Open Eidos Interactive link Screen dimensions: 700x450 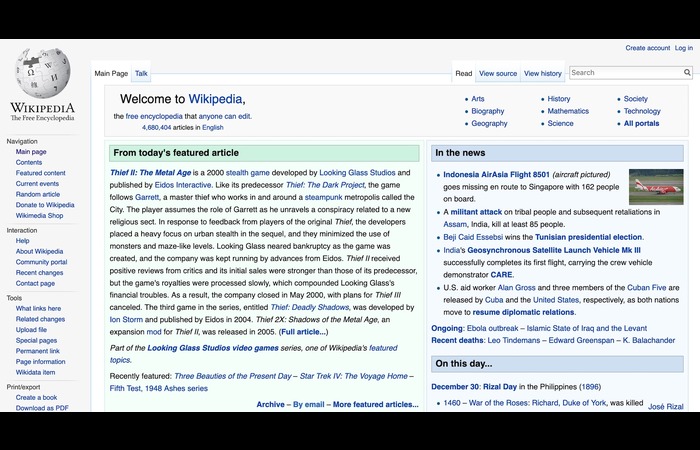point(183,185)
